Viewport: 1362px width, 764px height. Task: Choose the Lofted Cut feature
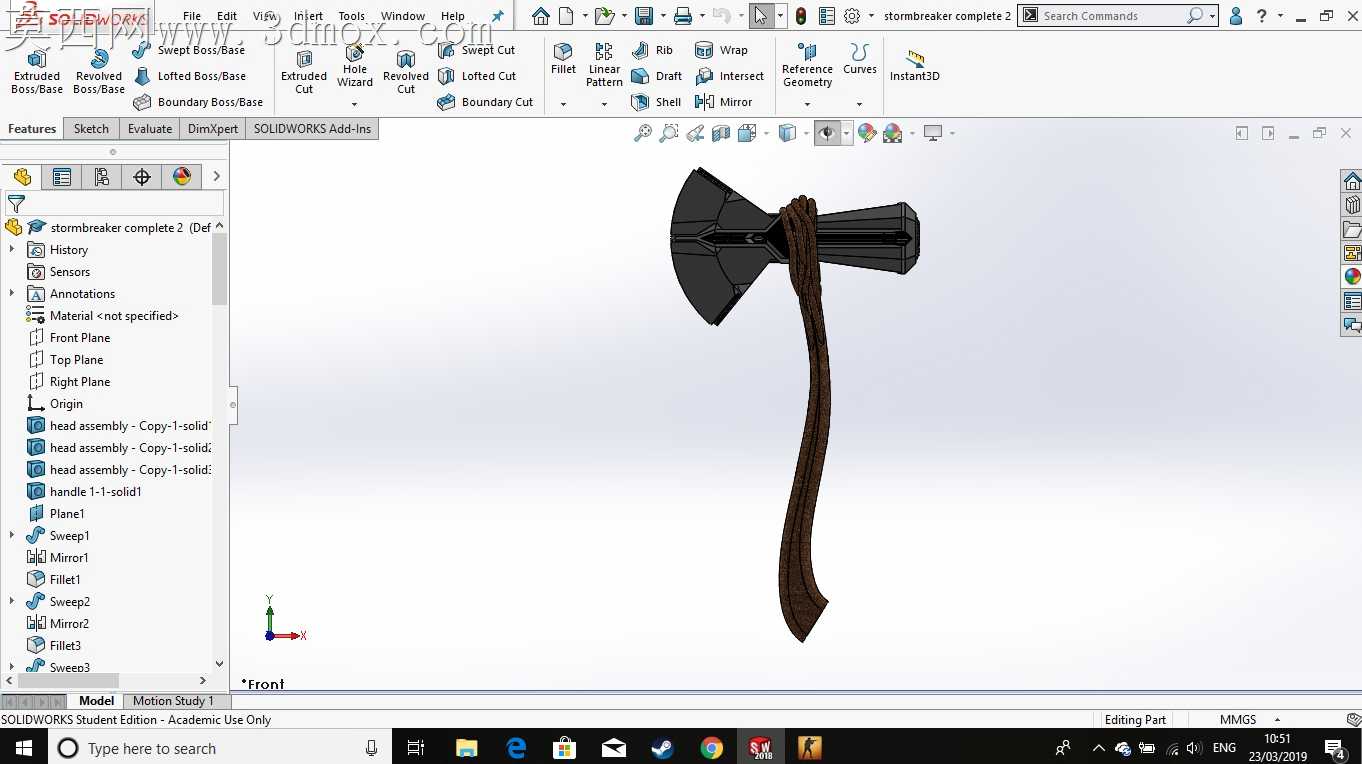(477, 76)
